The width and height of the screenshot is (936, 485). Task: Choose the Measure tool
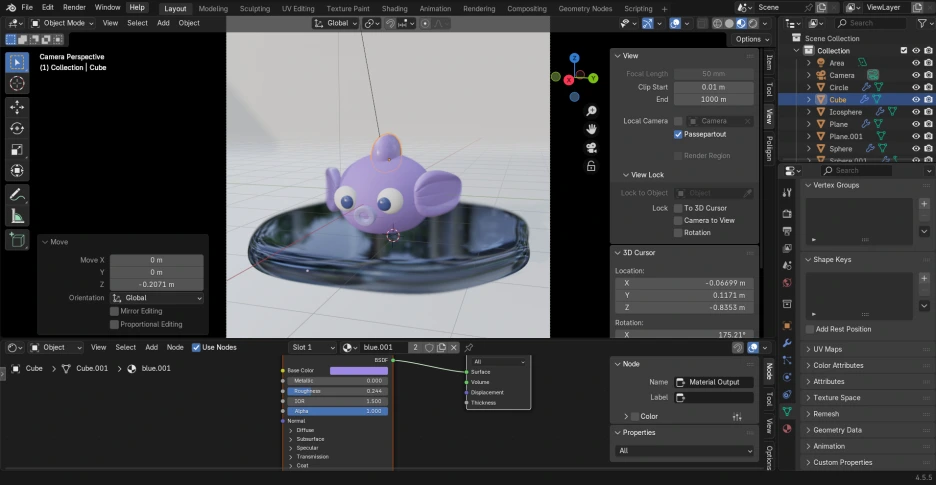(x=17, y=215)
